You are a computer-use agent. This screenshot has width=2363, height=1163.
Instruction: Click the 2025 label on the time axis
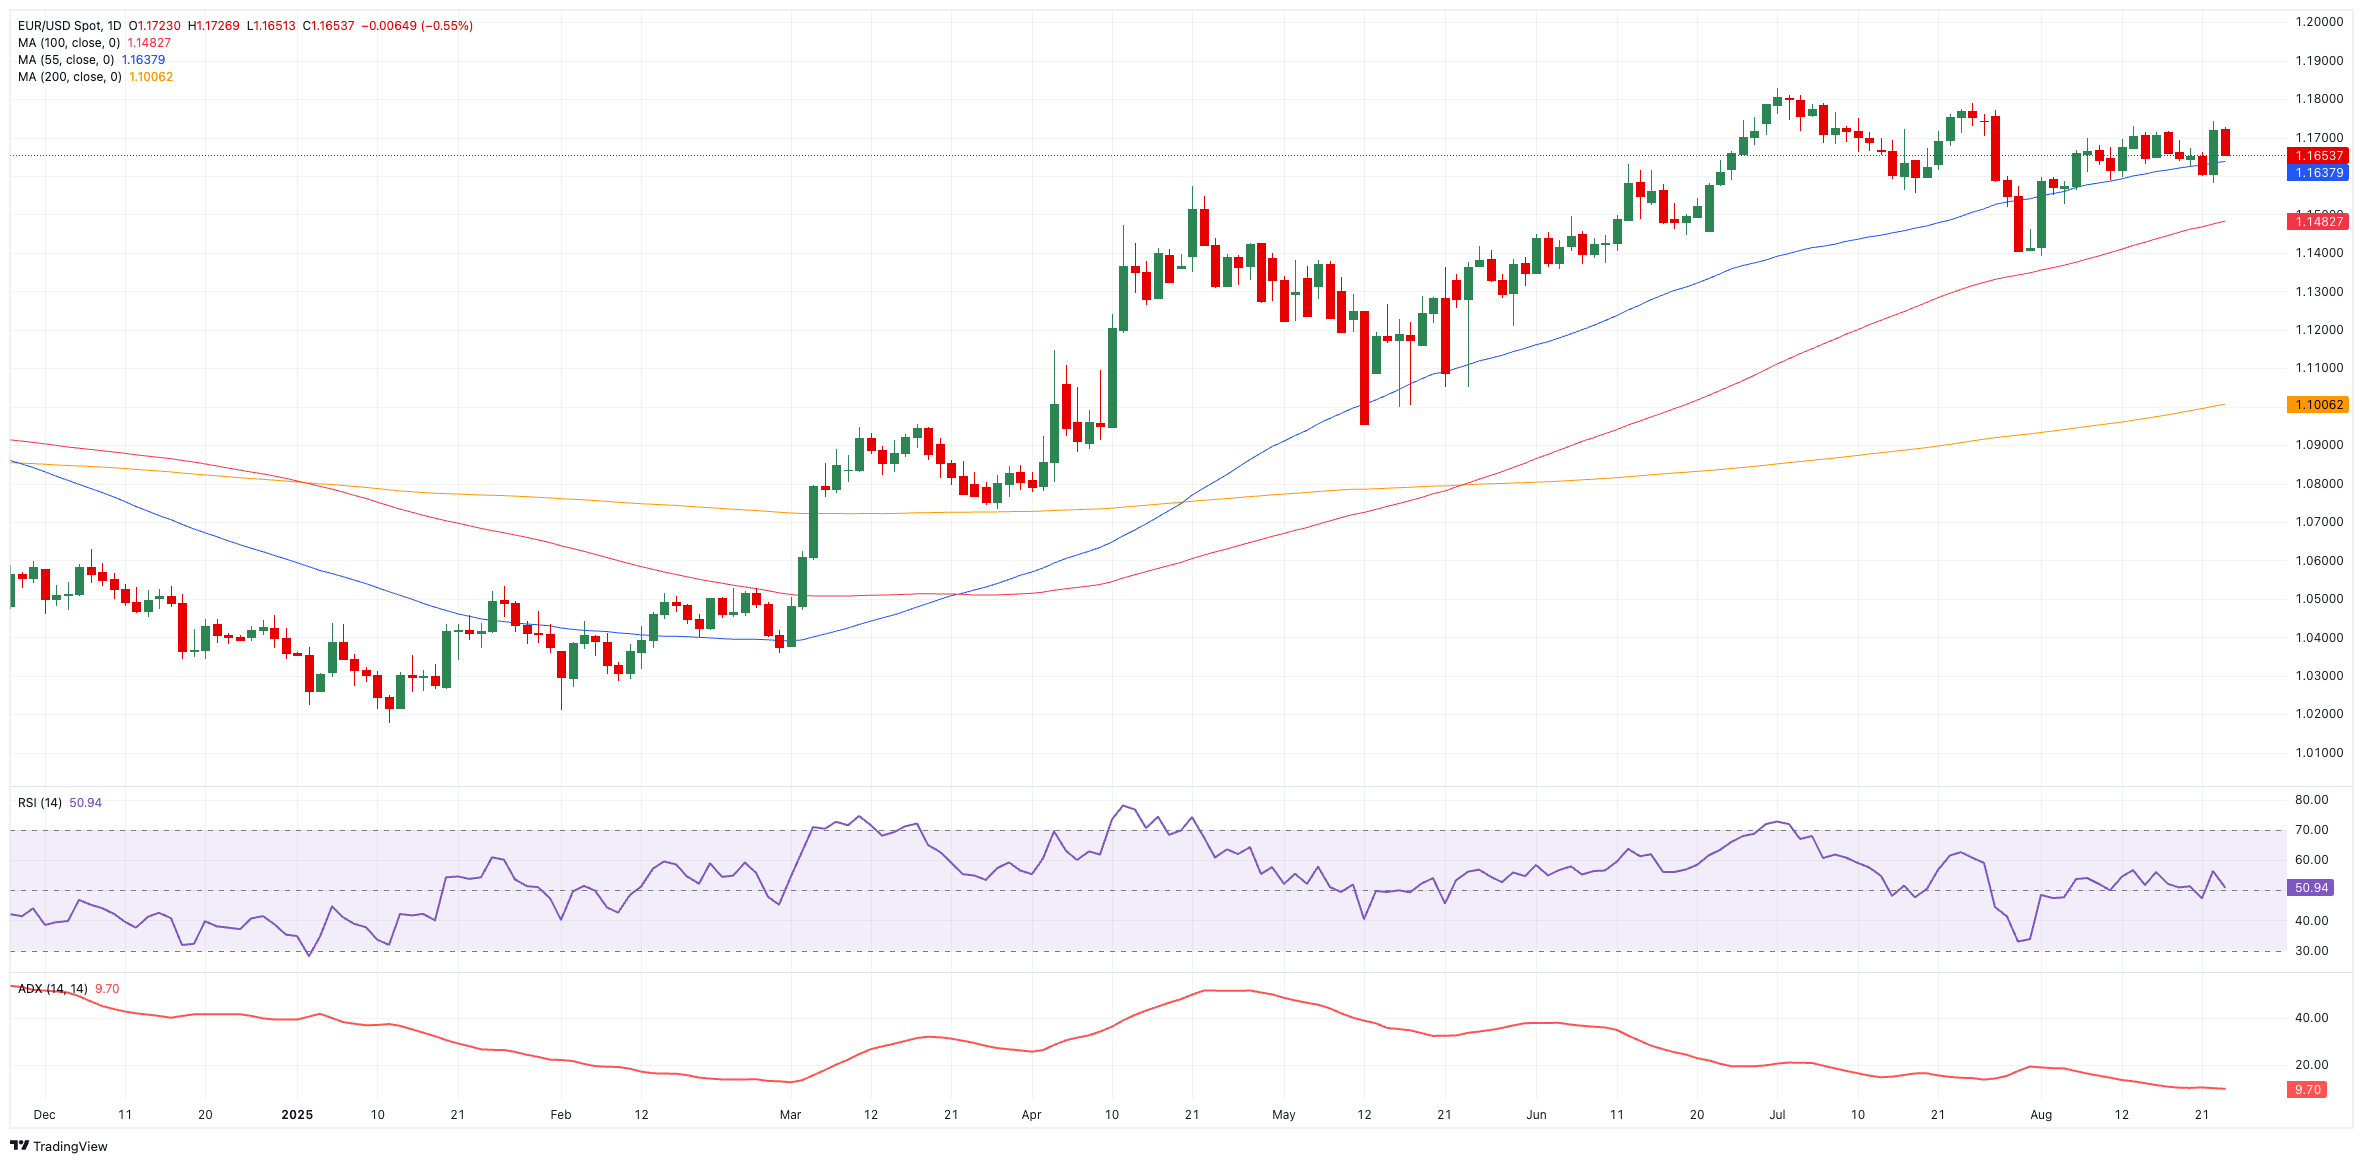click(x=297, y=1115)
